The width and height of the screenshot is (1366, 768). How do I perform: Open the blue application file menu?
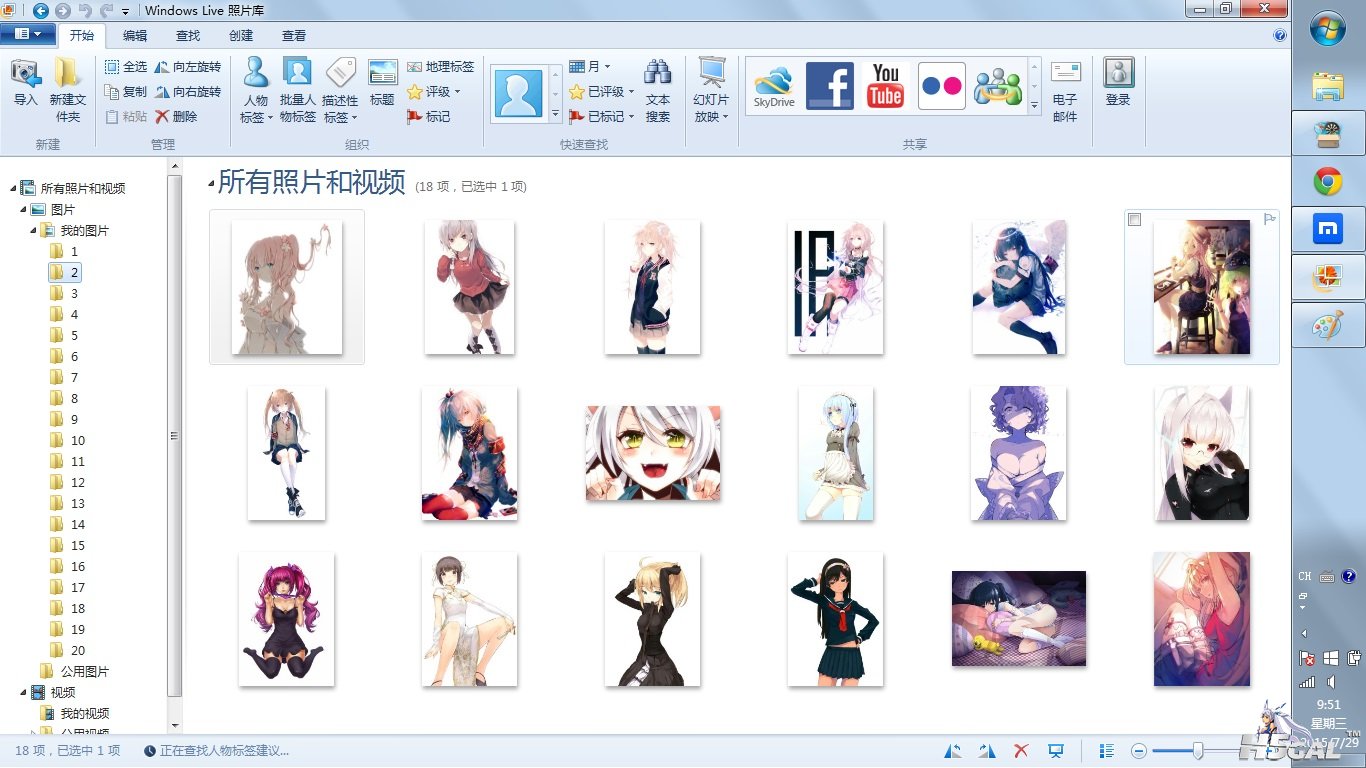click(x=28, y=34)
